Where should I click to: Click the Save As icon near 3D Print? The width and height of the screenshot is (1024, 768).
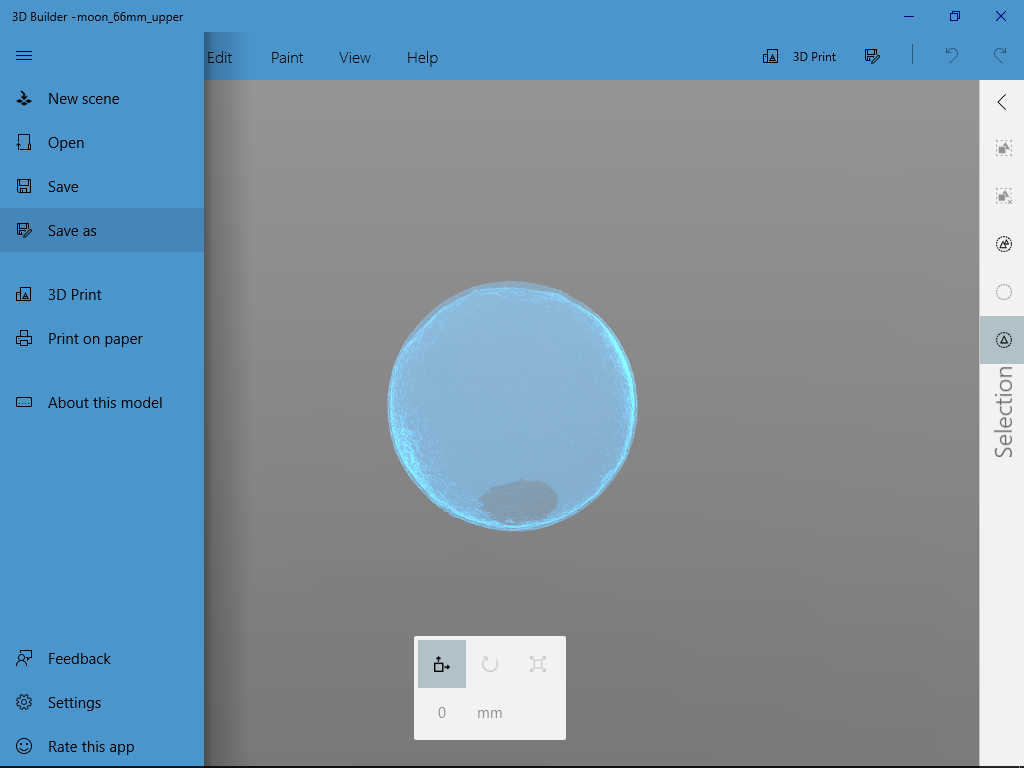tap(872, 56)
